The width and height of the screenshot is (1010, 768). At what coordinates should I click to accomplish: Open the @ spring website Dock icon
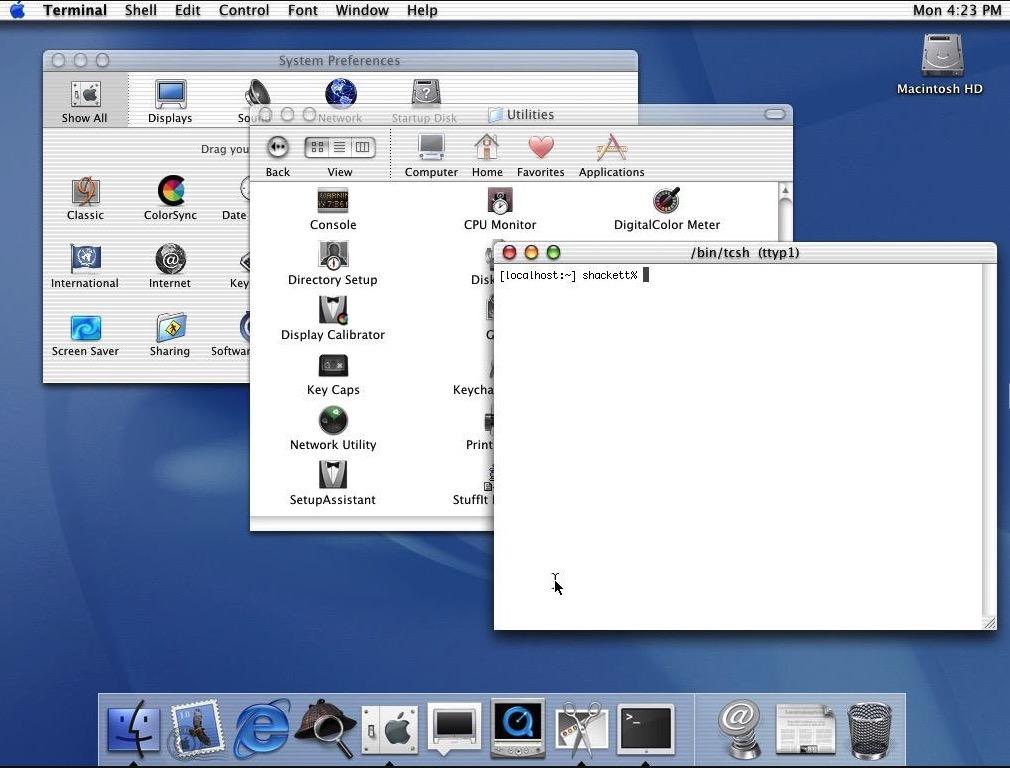pyautogui.click(x=739, y=729)
